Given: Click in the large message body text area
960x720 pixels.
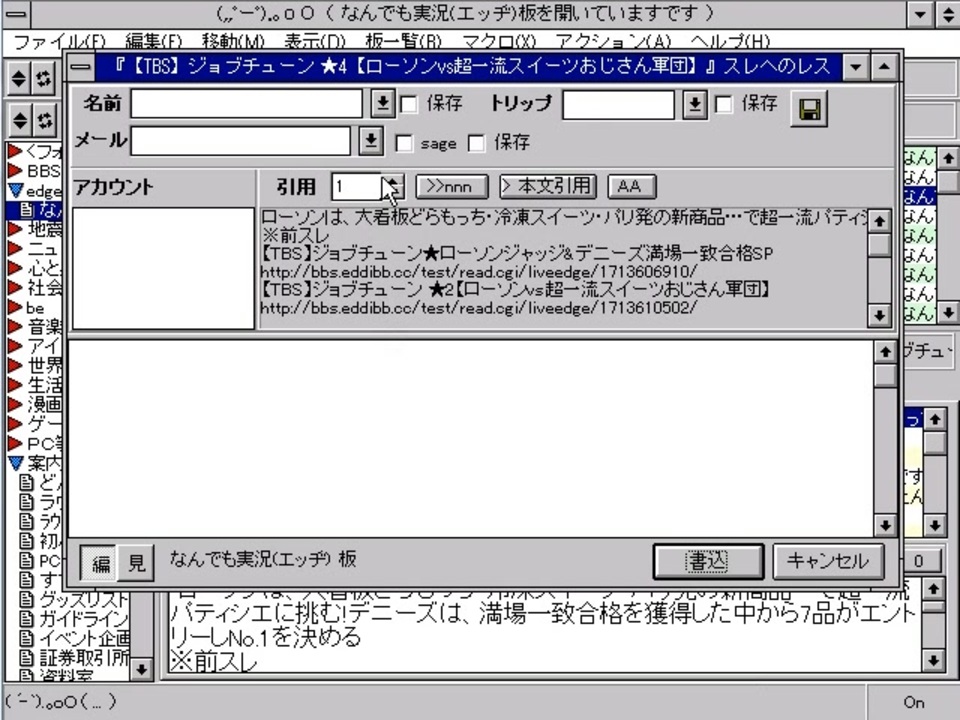Looking at the screenshot, I should (470, 438).
